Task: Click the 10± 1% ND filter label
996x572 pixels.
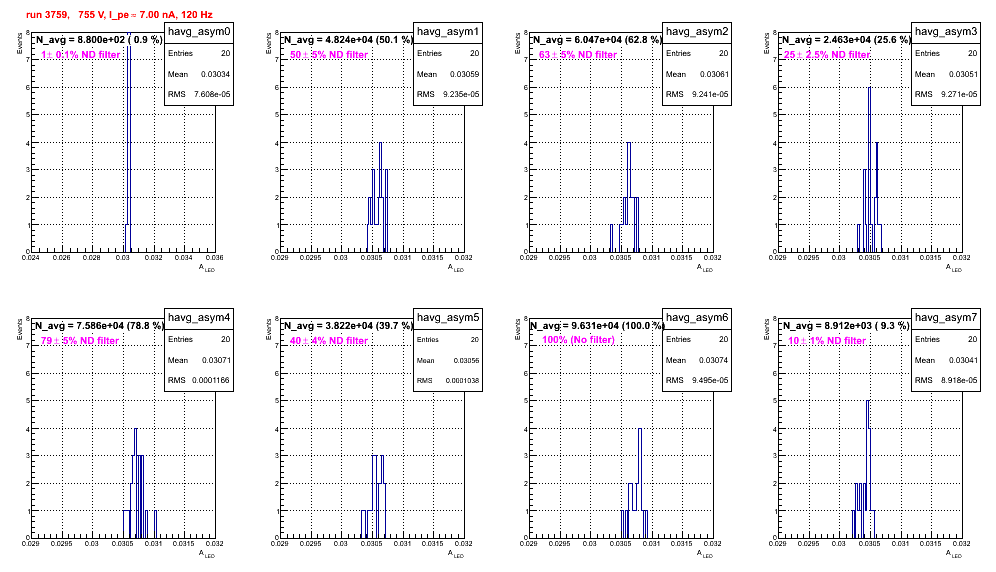Action: click(x=827, y=341)
